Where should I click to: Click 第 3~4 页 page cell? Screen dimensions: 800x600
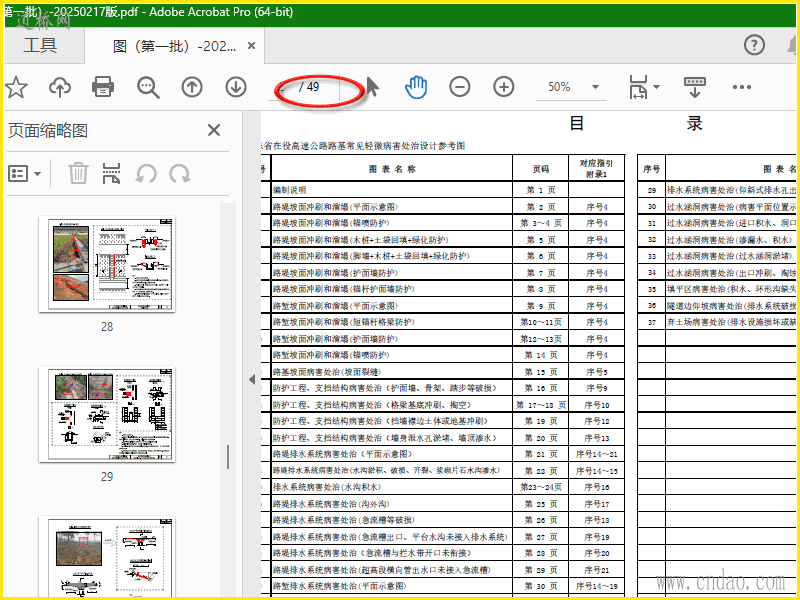[x=541, y=223]
